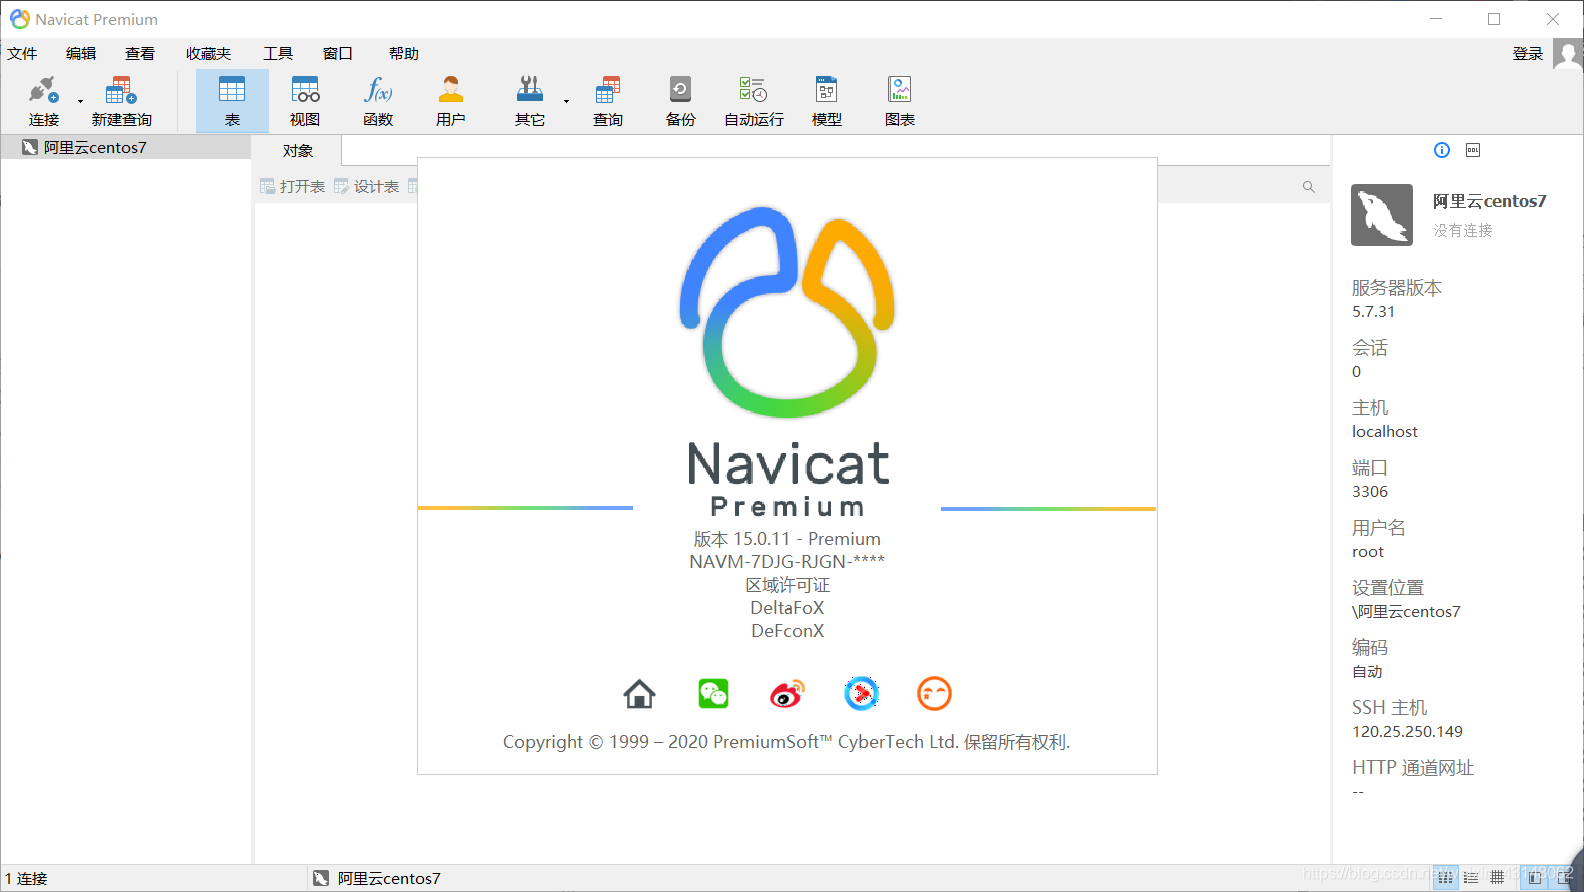The image size is (1584, 892).
Task: Click the Weibo icon in About dialog
Action: pyautogui.click(x=787, y=693)
